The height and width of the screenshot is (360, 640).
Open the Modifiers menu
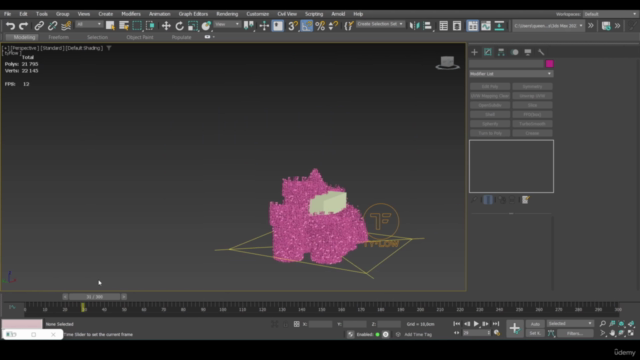point(131,14)
